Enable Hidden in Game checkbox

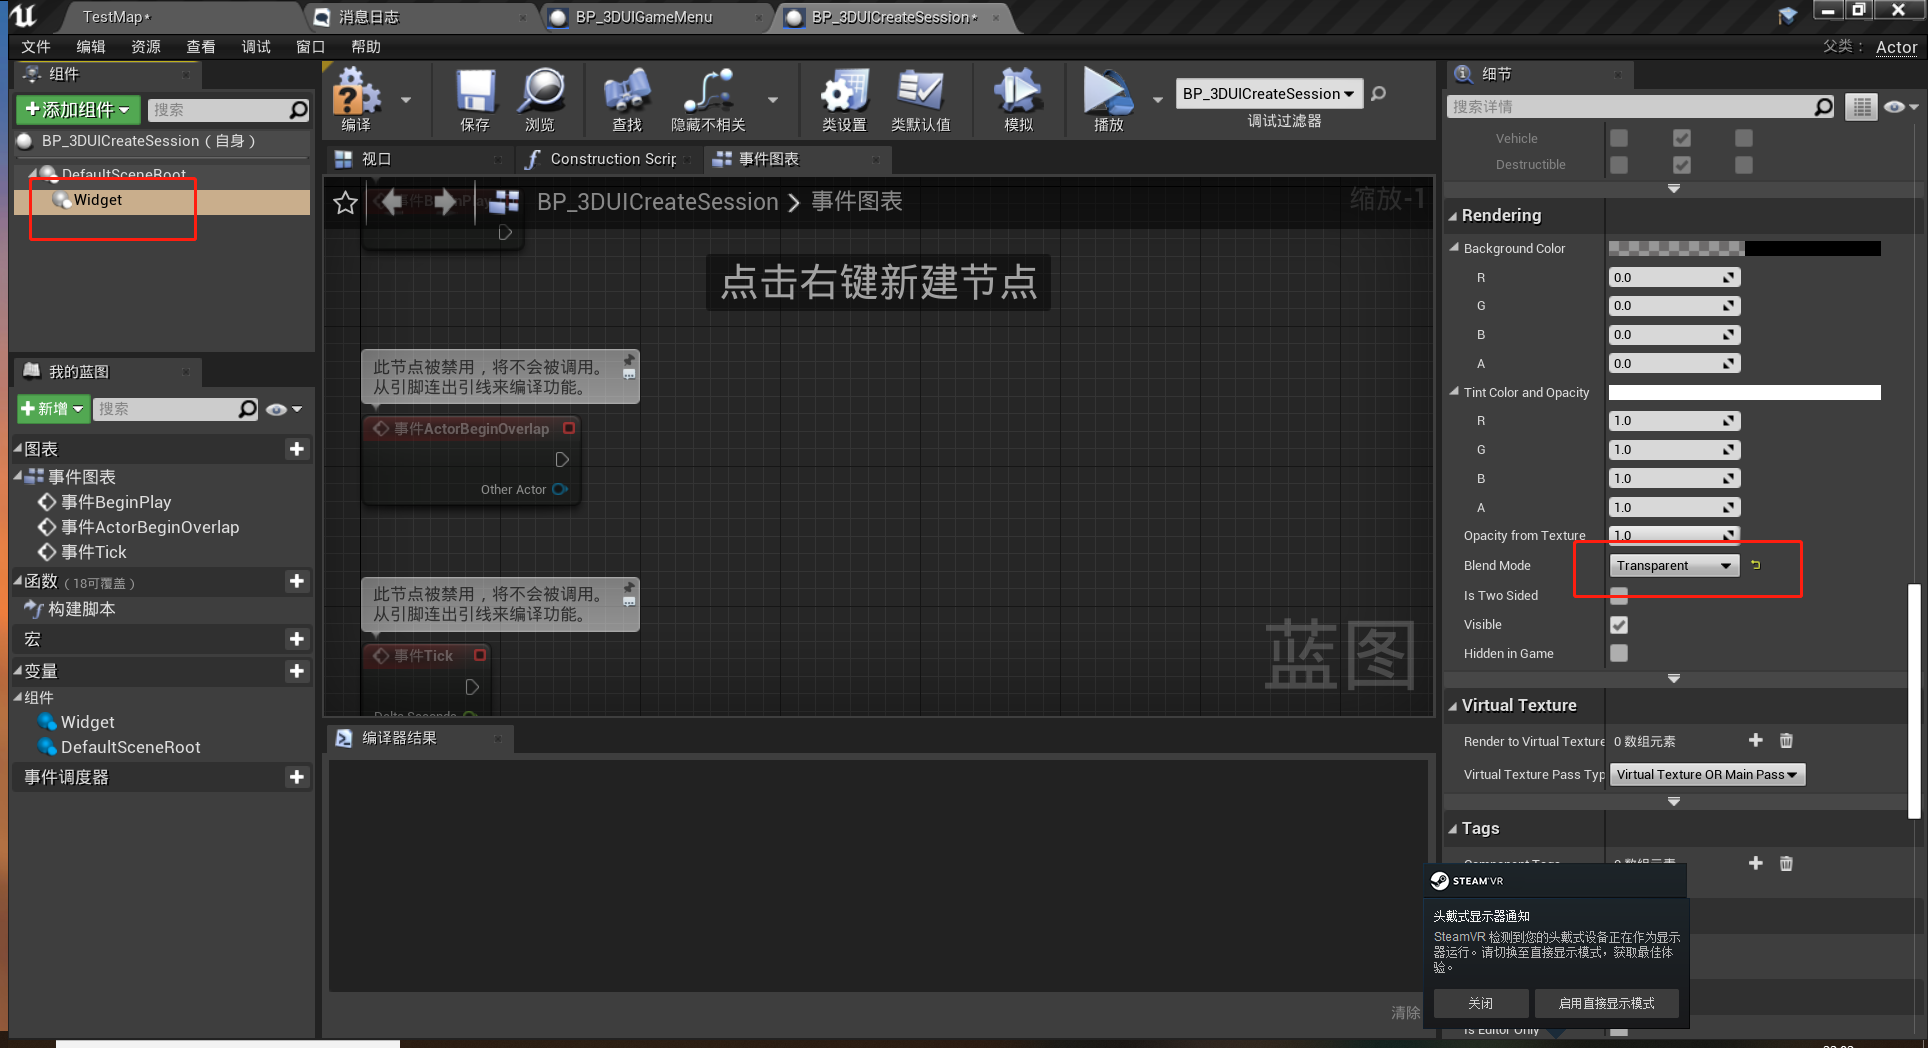point(1619,653)
